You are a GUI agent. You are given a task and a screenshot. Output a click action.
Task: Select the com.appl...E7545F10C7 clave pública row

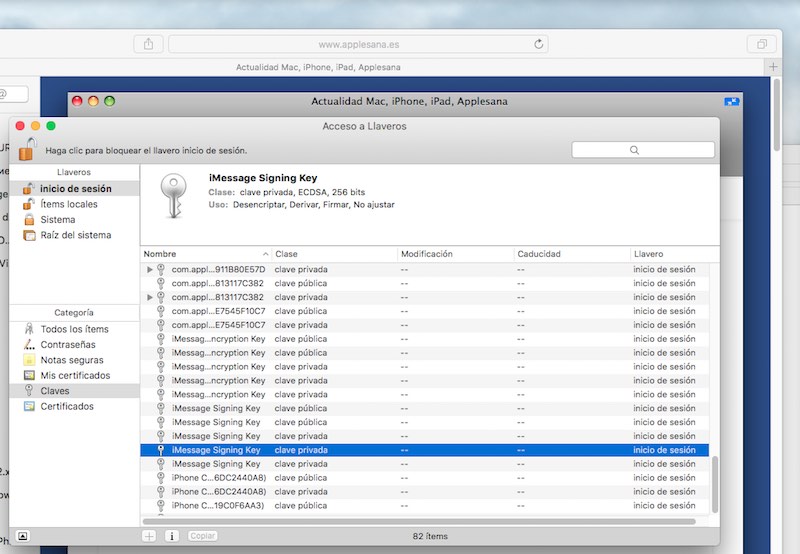(424, 311)
